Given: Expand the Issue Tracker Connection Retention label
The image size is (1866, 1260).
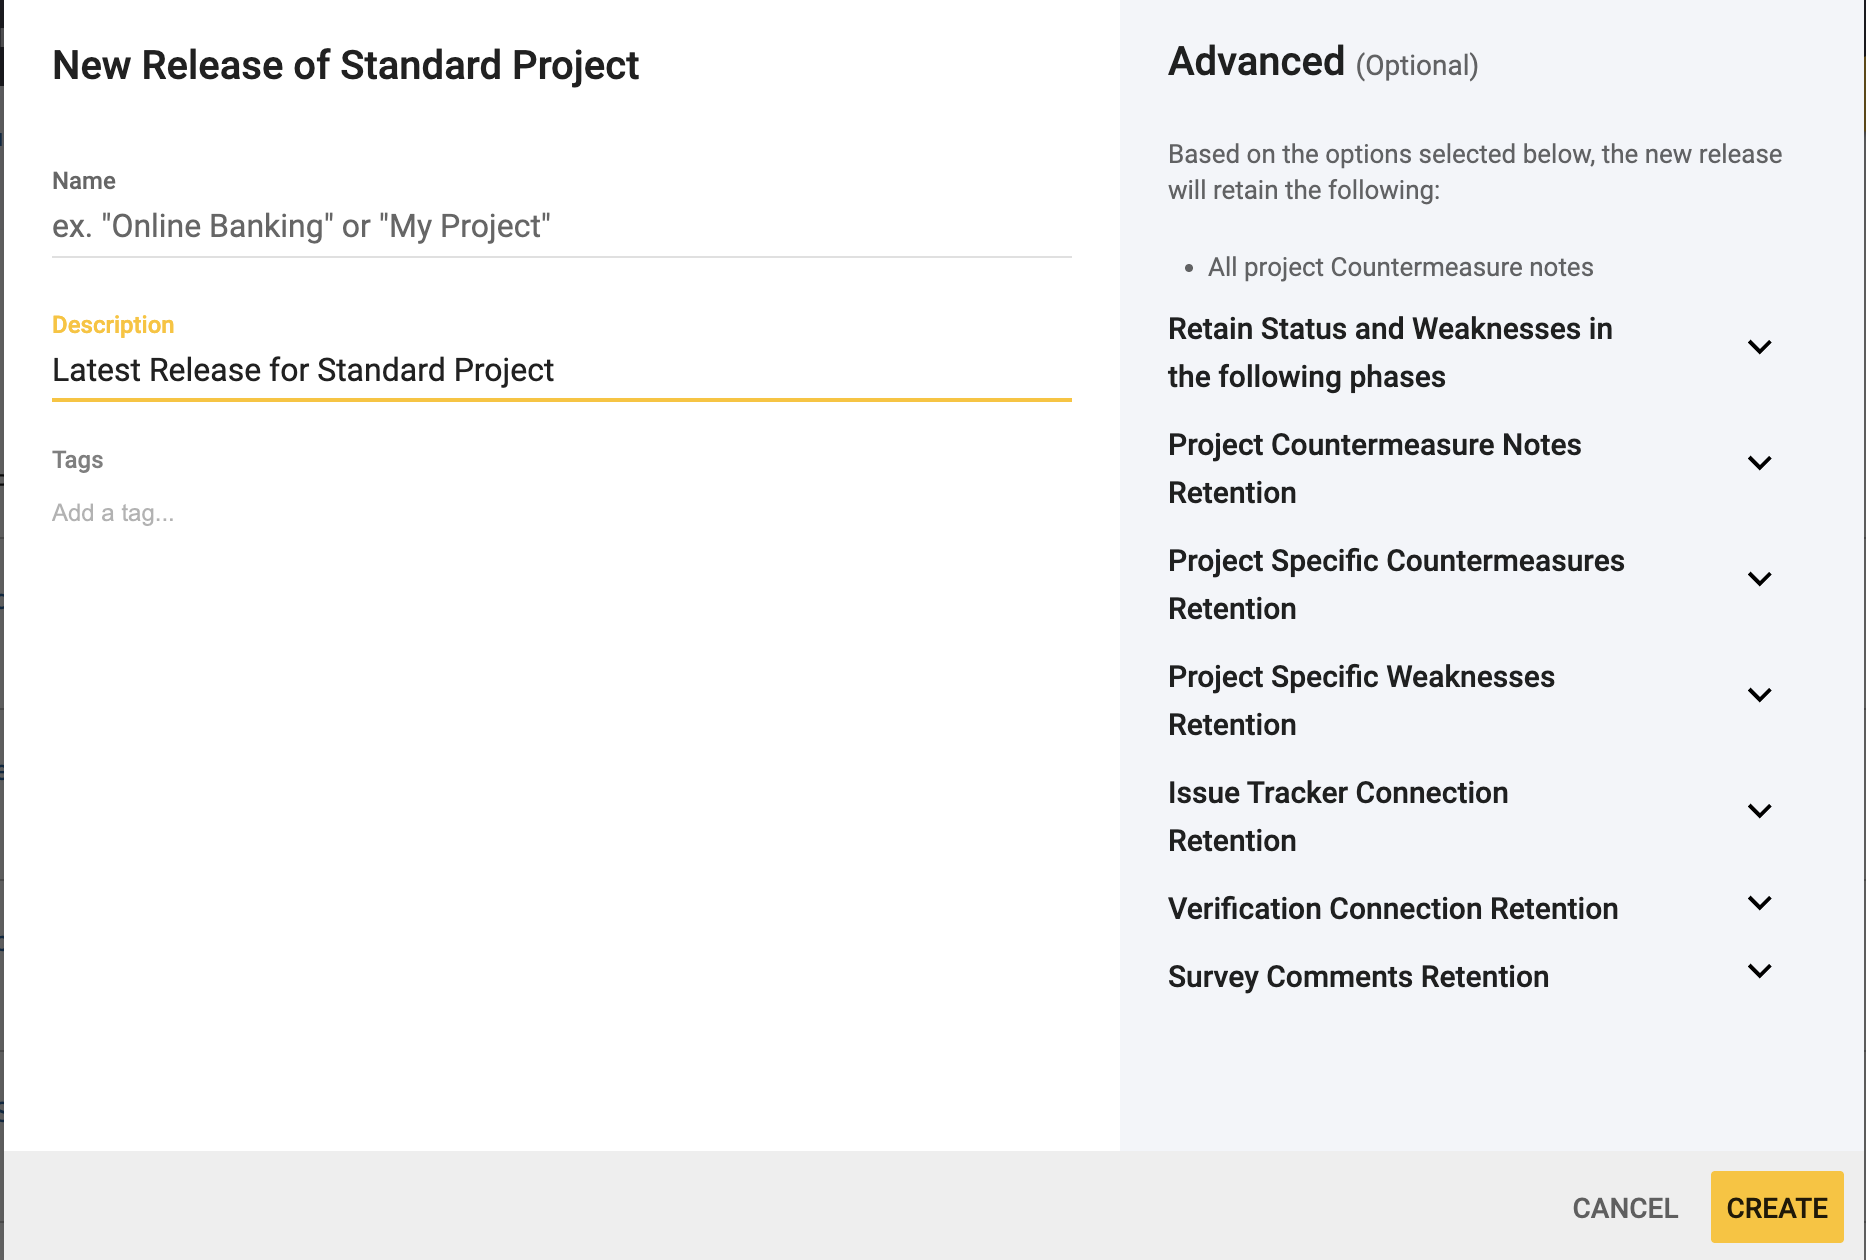Looking at the screenshot, I should coord(1337,817).
